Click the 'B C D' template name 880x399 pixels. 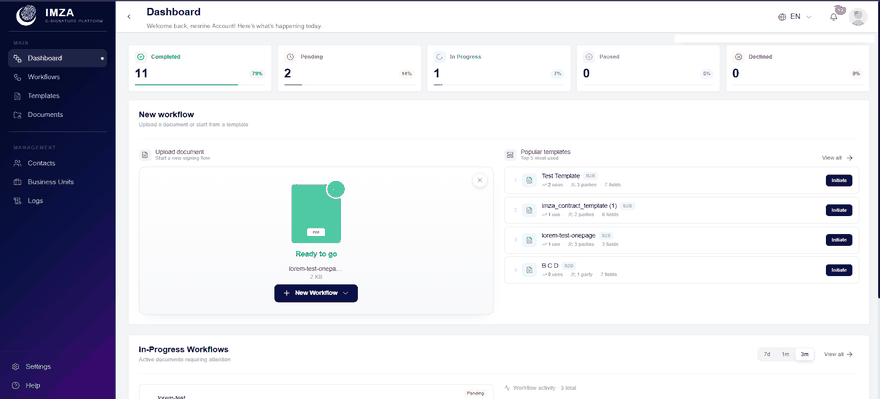550,265
